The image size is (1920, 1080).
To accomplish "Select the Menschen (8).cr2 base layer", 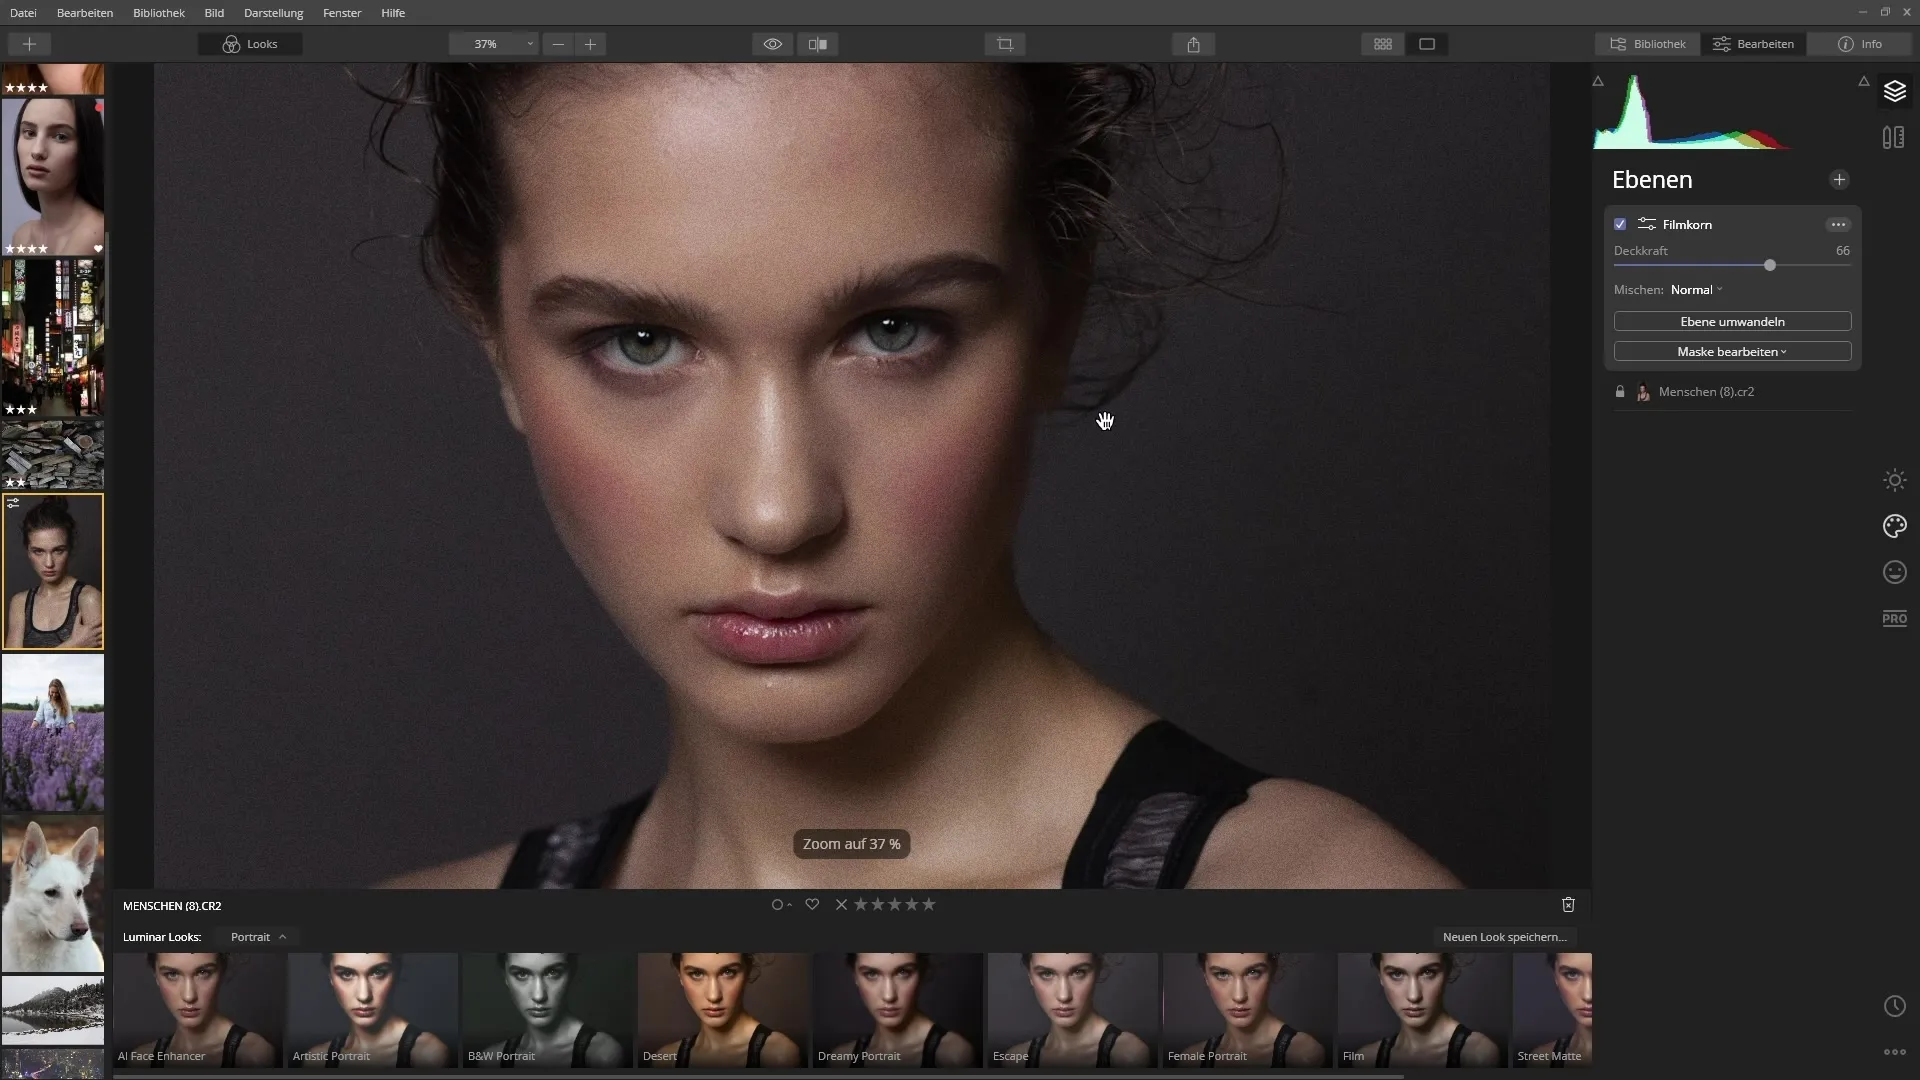I will click(1732, 392).
